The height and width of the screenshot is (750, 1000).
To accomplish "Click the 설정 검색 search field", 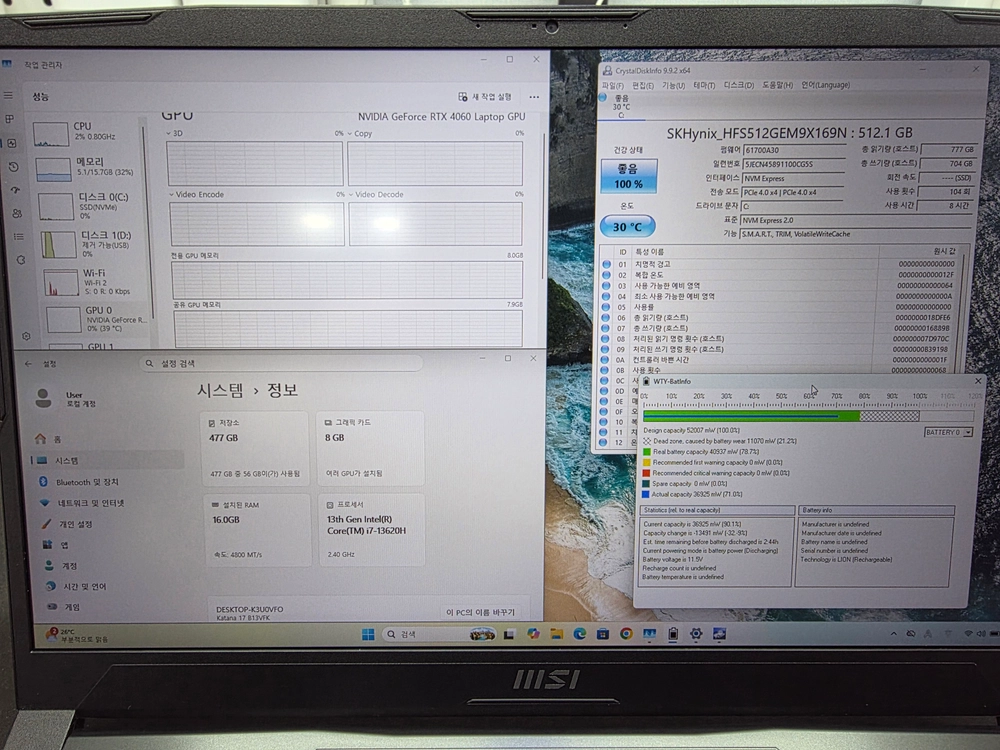I will click(x=281, y=364).
